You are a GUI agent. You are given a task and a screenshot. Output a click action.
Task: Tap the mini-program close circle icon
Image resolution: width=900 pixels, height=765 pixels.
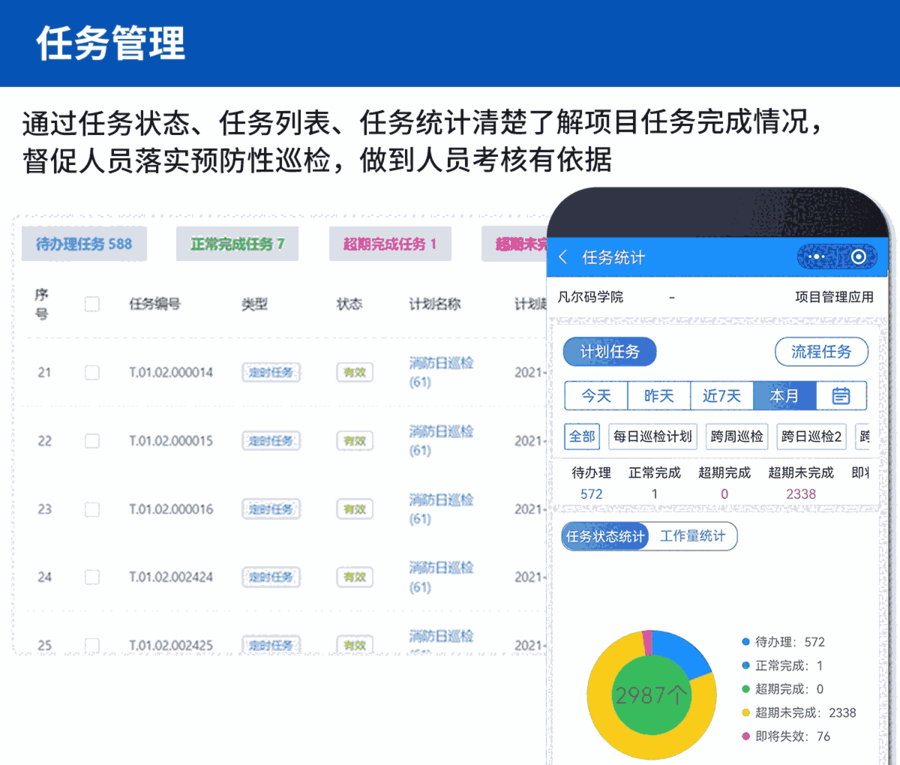click(x=858, y=257)
